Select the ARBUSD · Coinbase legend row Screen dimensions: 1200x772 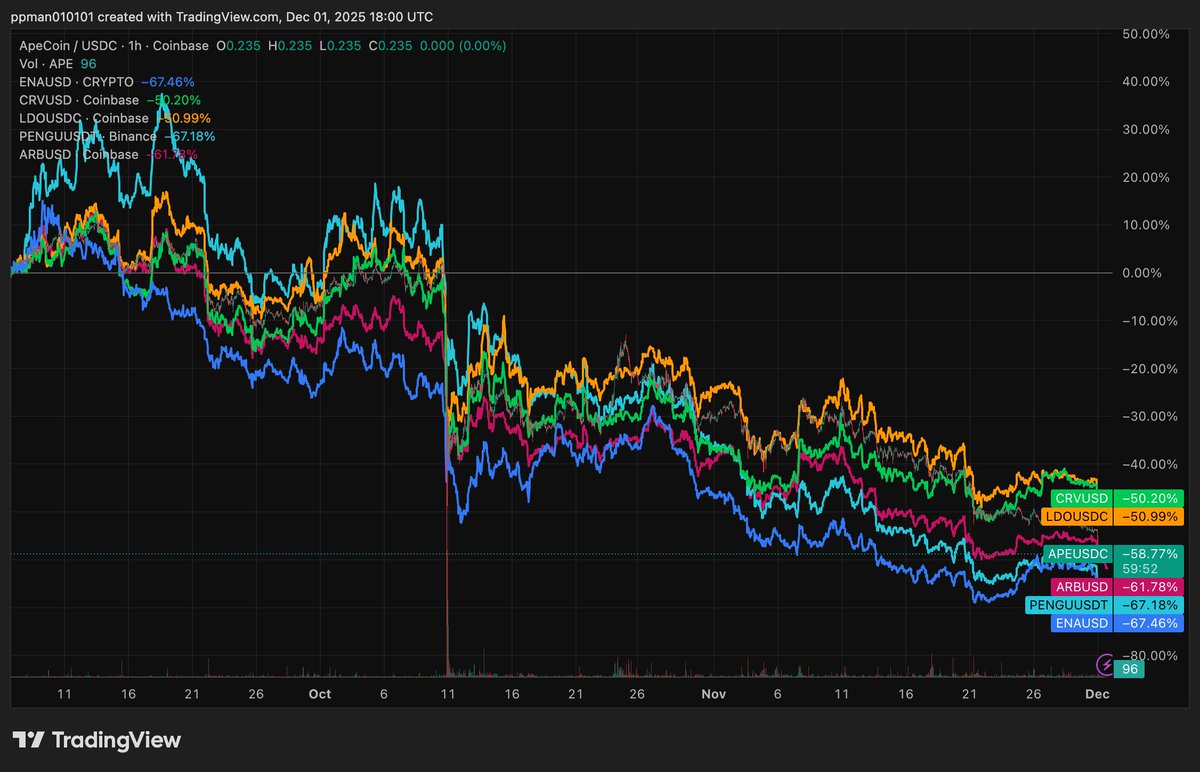tap(109, 154)
